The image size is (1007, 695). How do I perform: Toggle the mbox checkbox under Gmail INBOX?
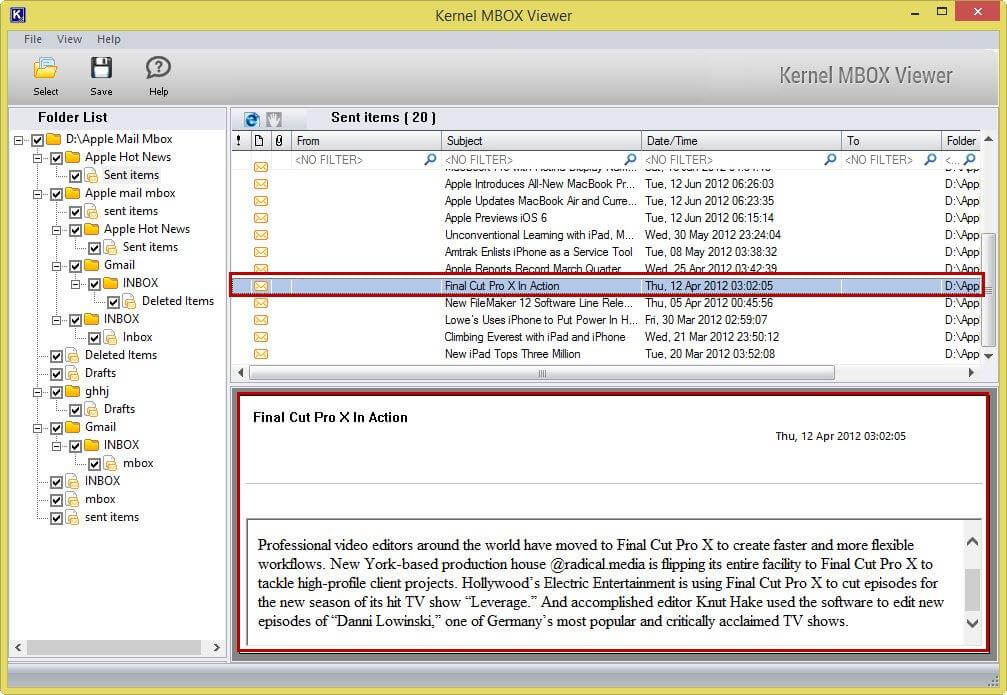(94, 464)
